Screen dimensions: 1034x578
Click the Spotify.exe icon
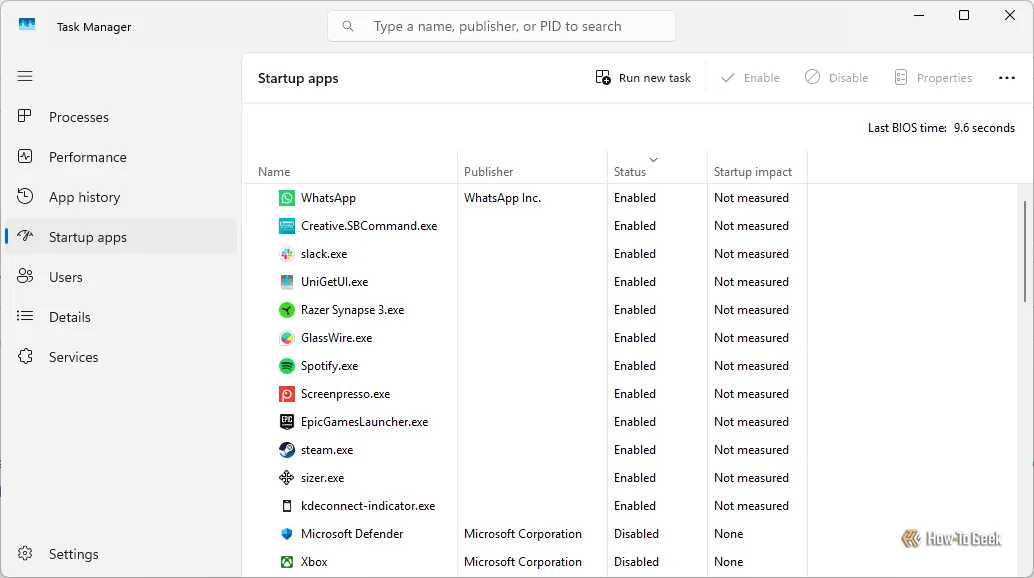tap(287, 366)
